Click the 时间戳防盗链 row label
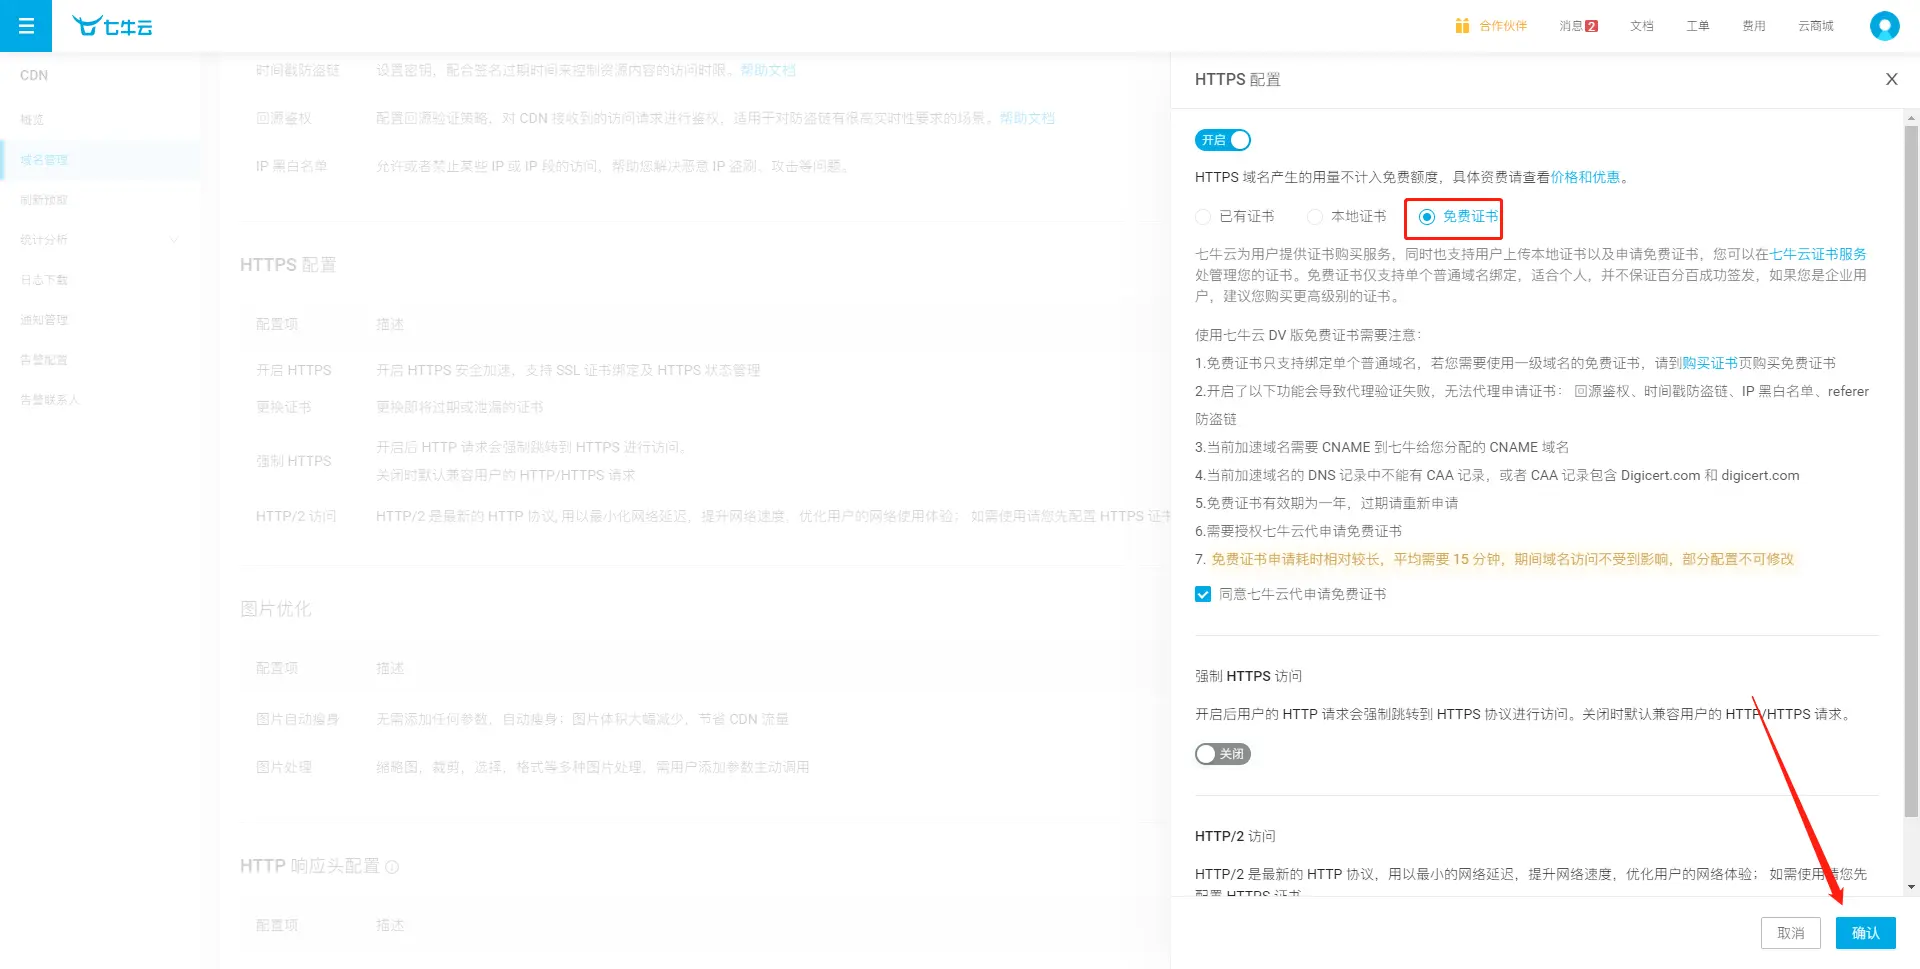 (x=298, y=70)
